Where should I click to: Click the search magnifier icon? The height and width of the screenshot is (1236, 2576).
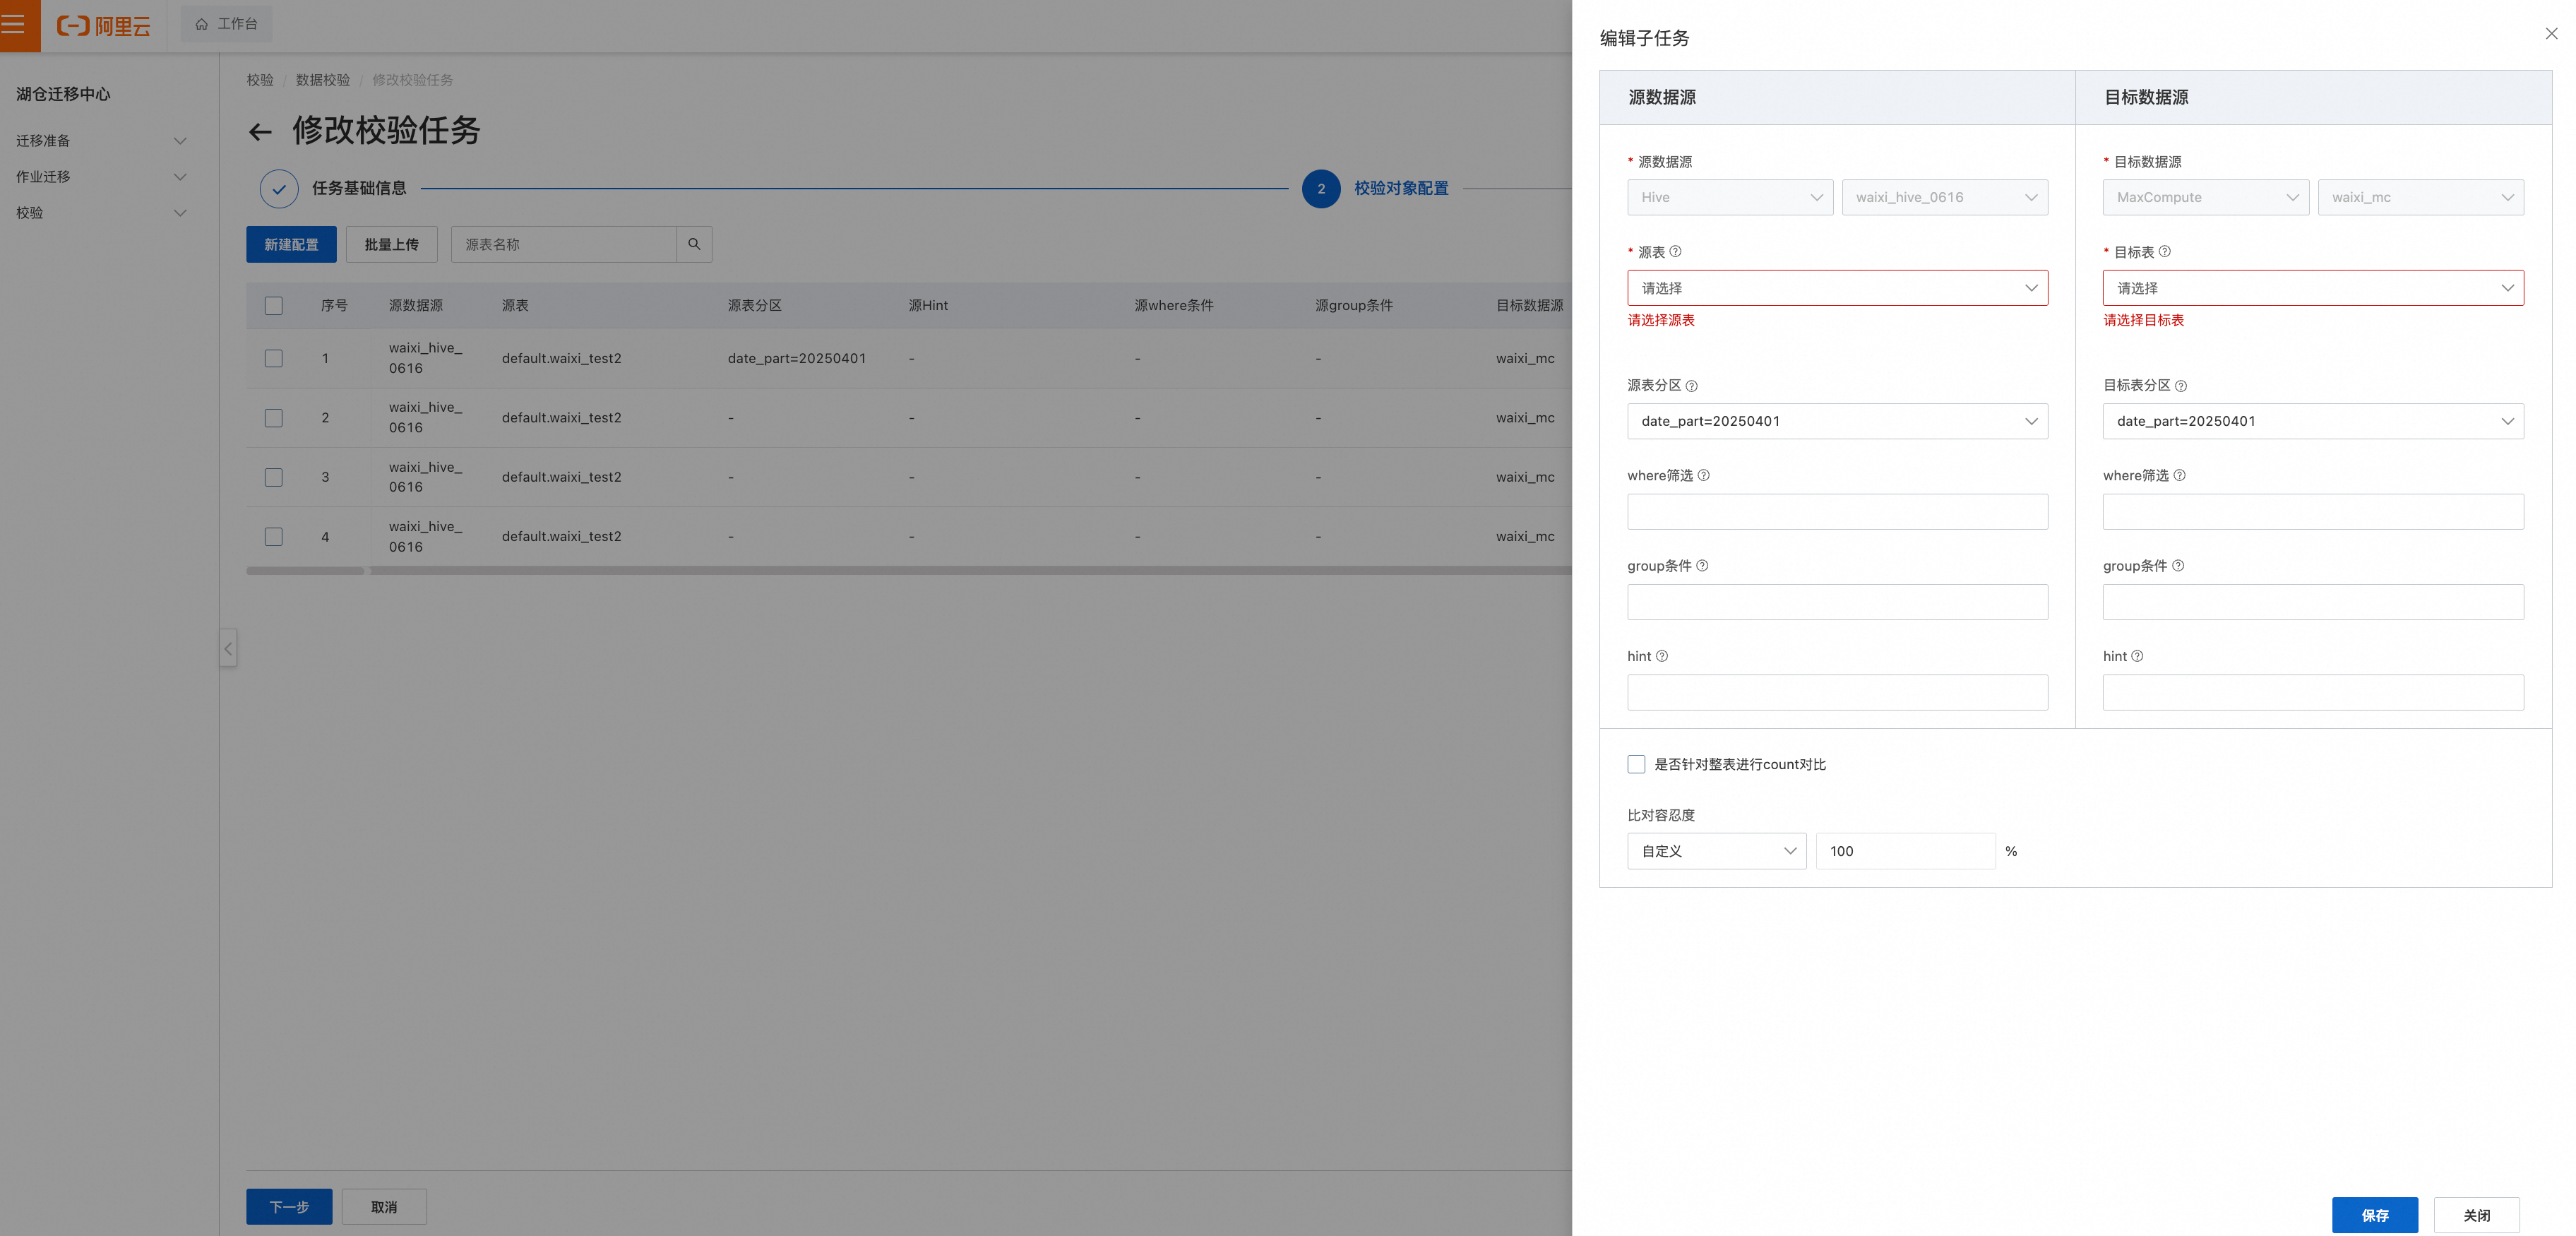click(x=694, y=244)
